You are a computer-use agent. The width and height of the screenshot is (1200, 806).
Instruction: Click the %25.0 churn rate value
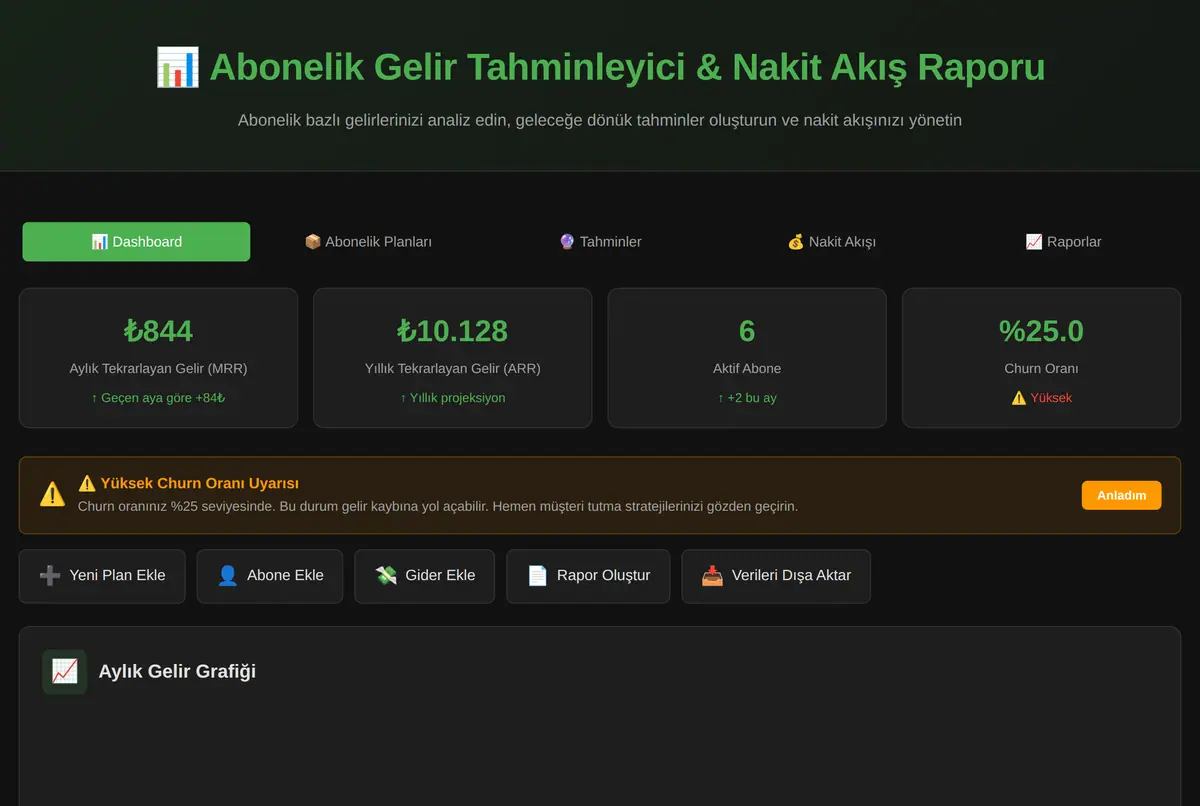(x=1041, y=331)
